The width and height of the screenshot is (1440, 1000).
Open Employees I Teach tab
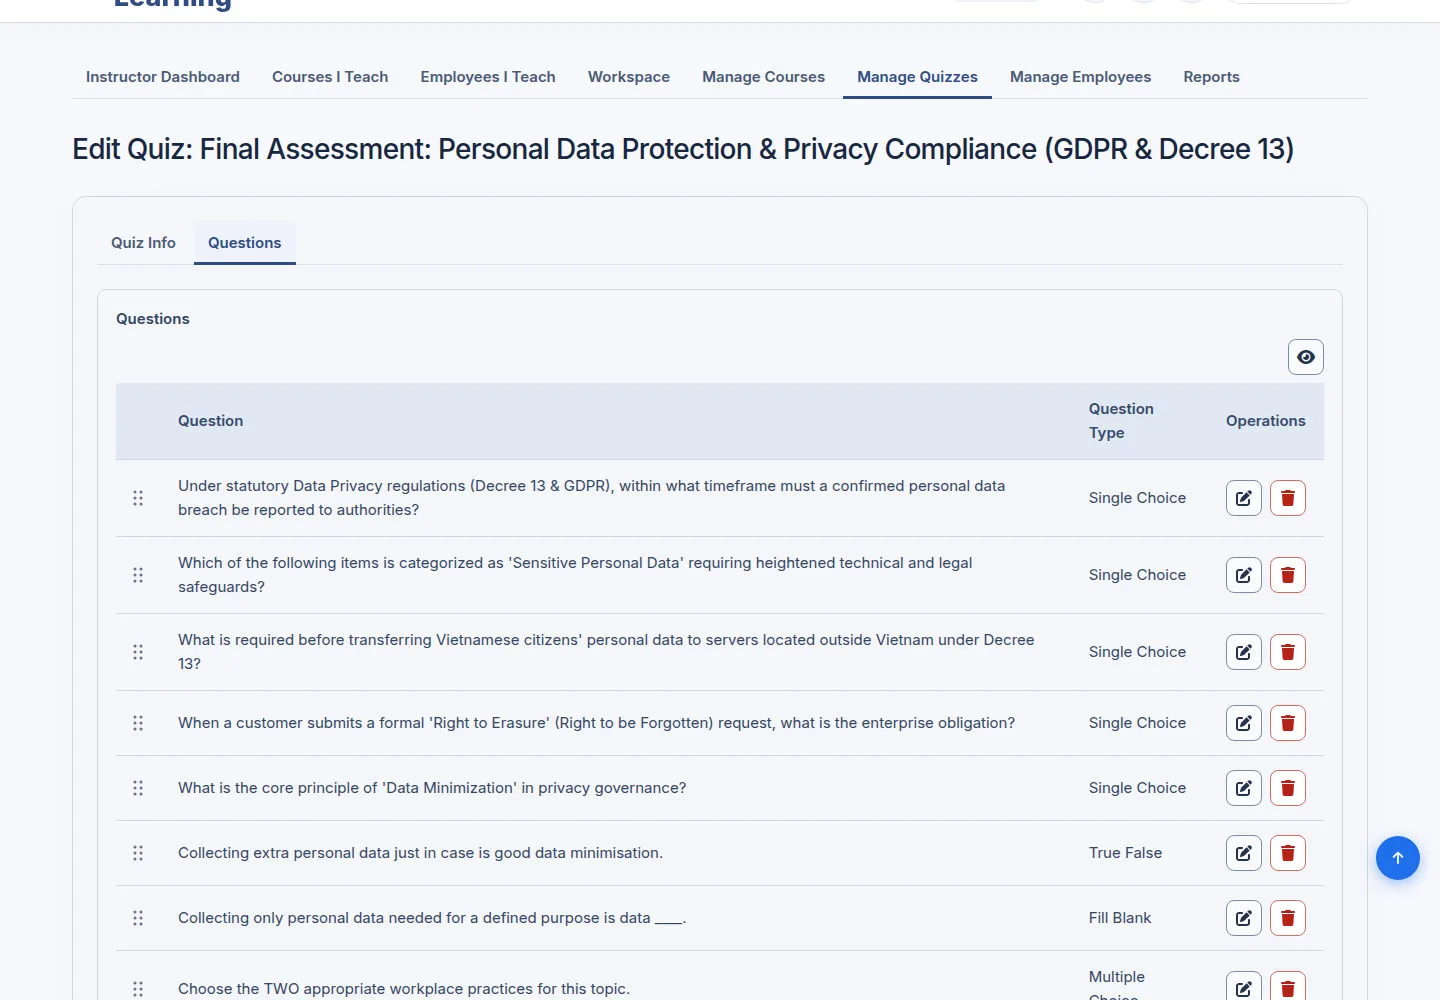tap(488, 77)
